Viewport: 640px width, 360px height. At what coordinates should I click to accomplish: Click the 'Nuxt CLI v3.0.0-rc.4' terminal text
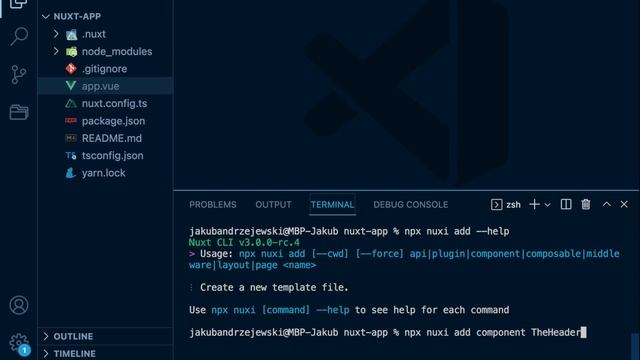pyautogui.click(x=244, y=242)
